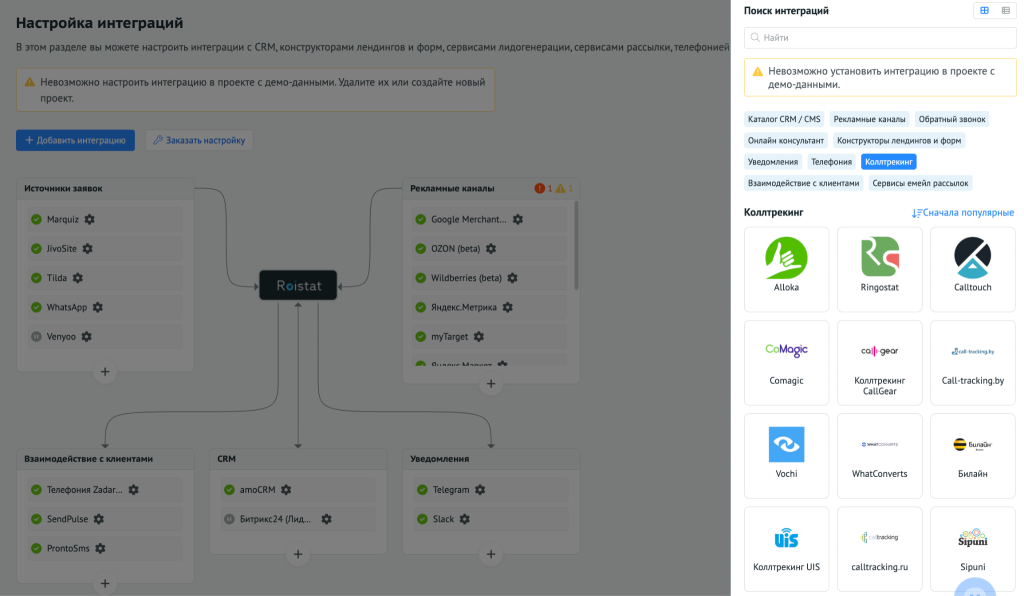Viewport: 1024px width, 596px height.
Task: Click the Найти search field
Action: pyautogui.click(x=880, y=38)
